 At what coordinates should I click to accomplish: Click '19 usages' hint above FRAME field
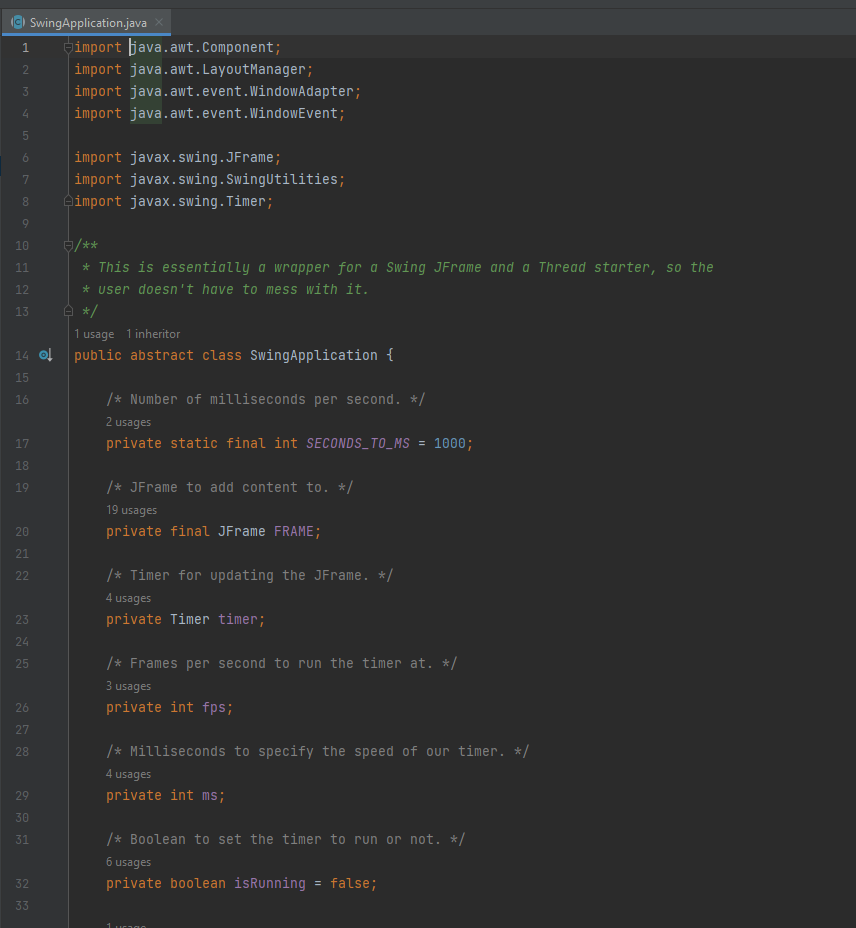[131, 510]
